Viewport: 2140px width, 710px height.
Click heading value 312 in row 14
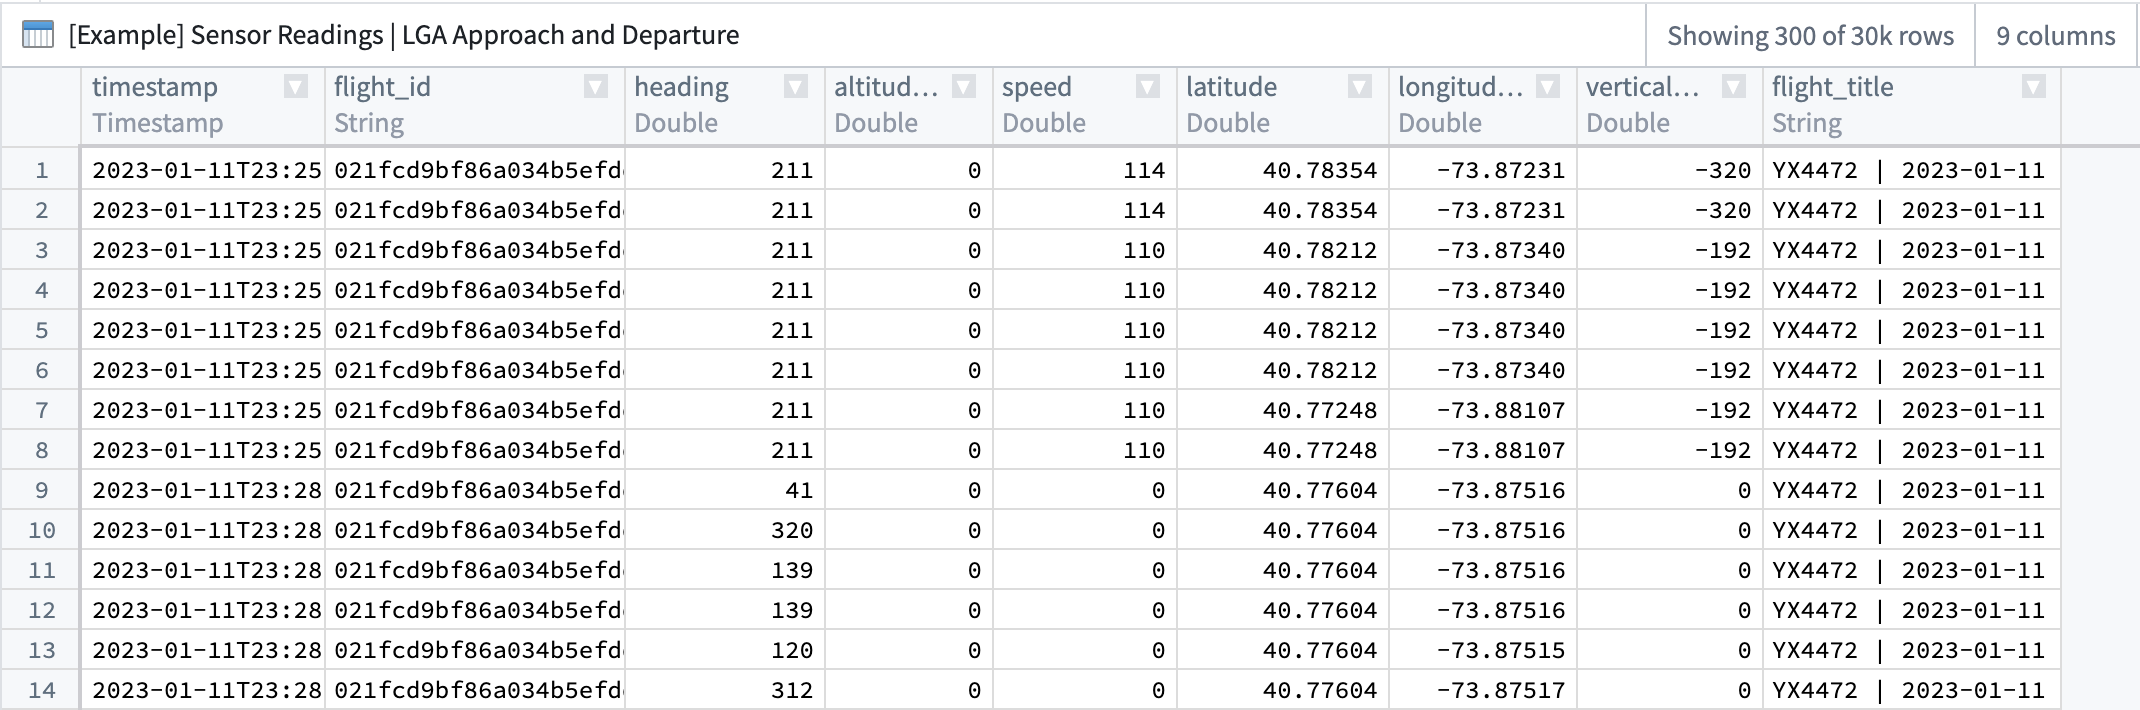pos(792,690)
